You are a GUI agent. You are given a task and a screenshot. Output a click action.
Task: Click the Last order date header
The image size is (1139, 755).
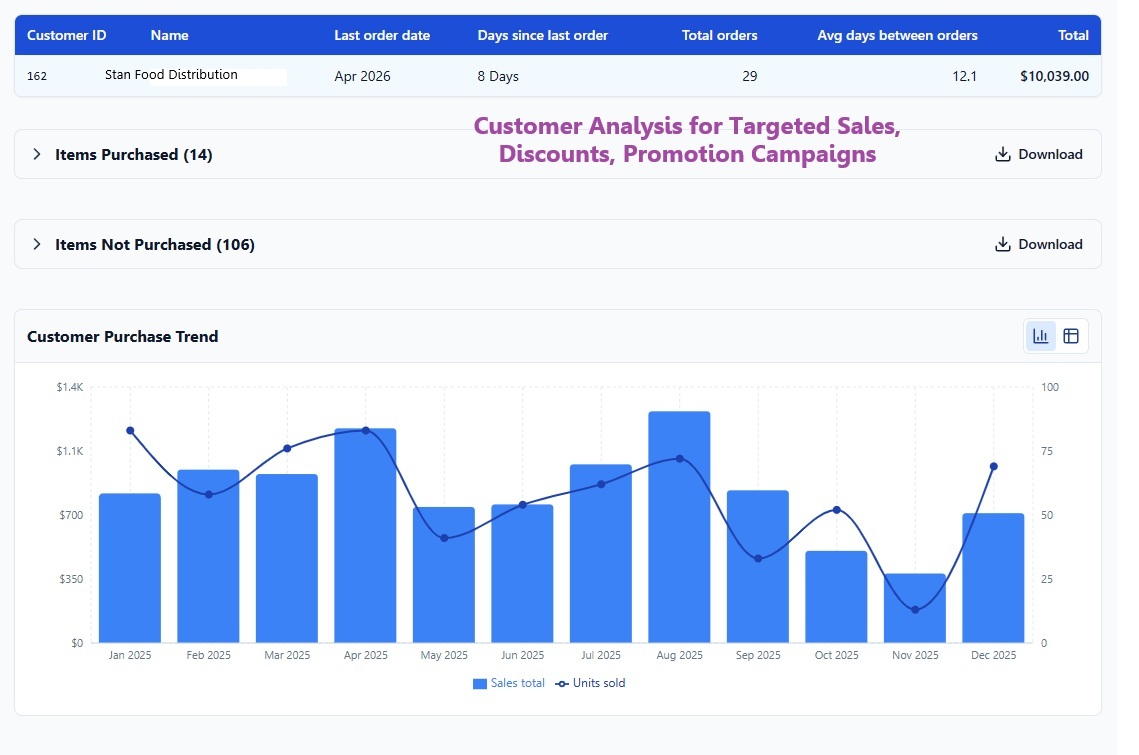382,35
